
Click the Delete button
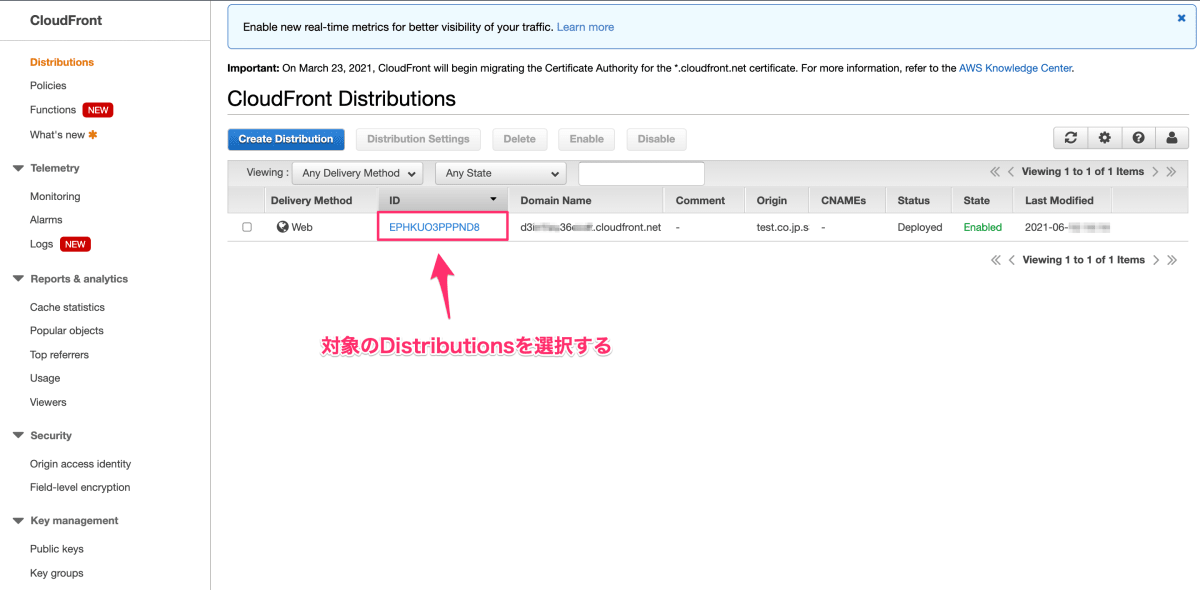(x=519, y=139)
